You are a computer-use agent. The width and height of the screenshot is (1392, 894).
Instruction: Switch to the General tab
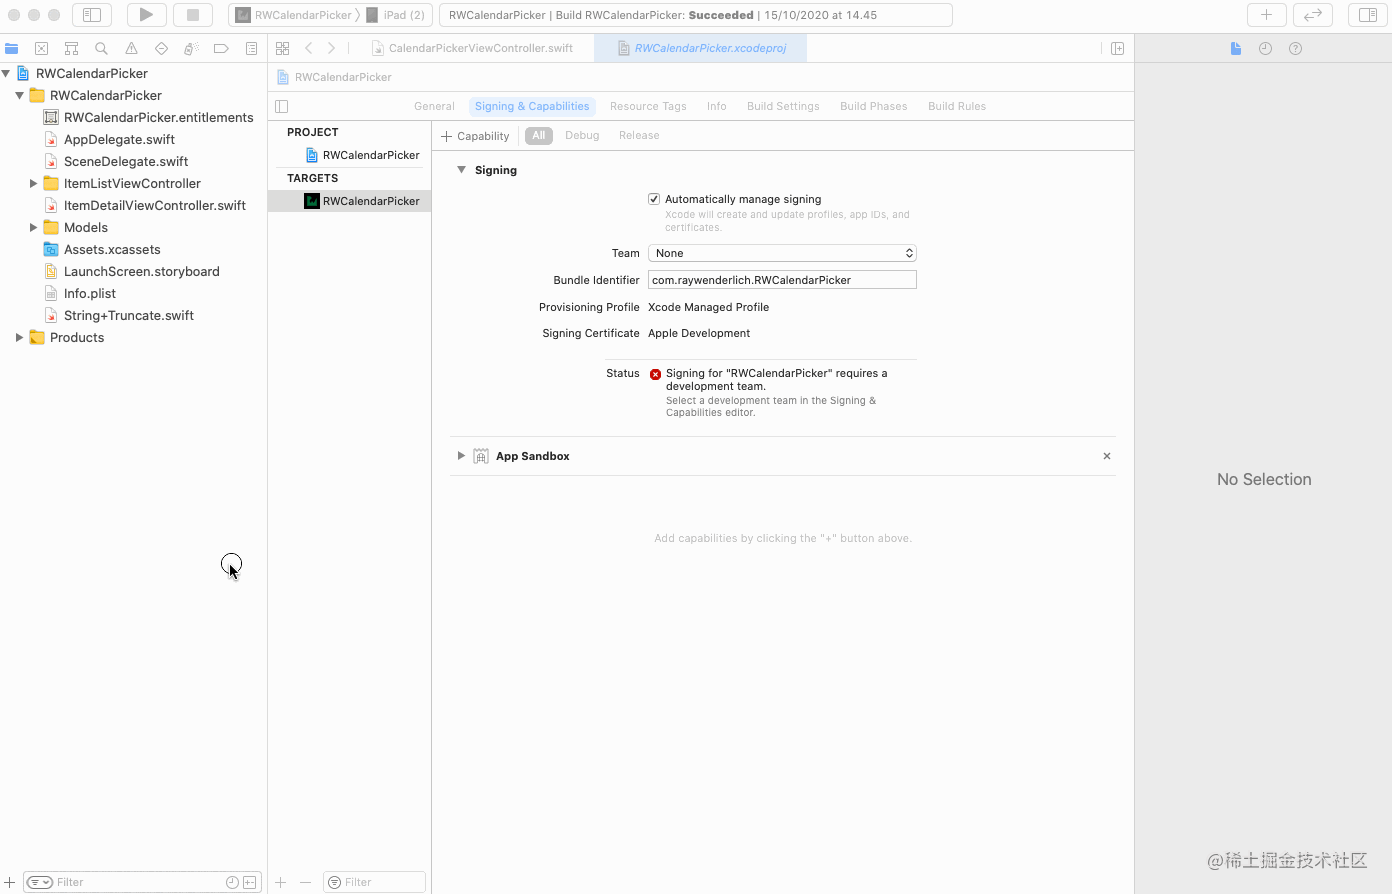pyautogui.click(x=434, y=106)
